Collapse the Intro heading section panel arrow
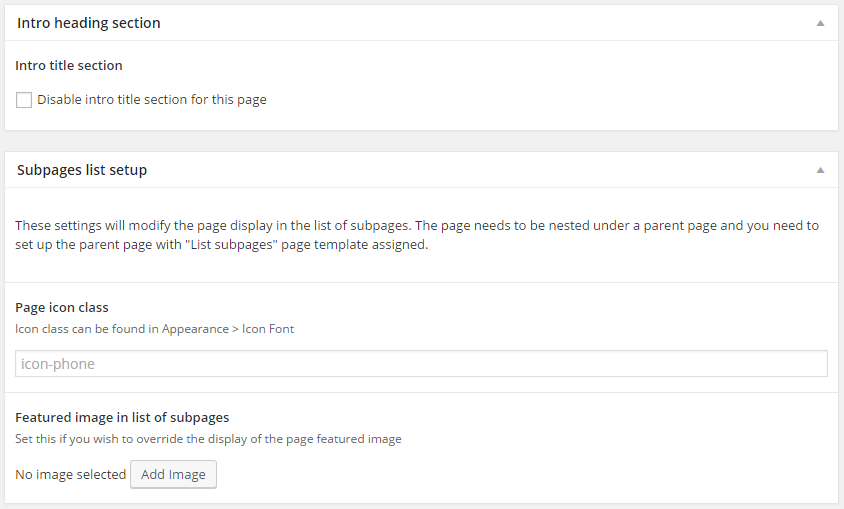 click(820, 23)
